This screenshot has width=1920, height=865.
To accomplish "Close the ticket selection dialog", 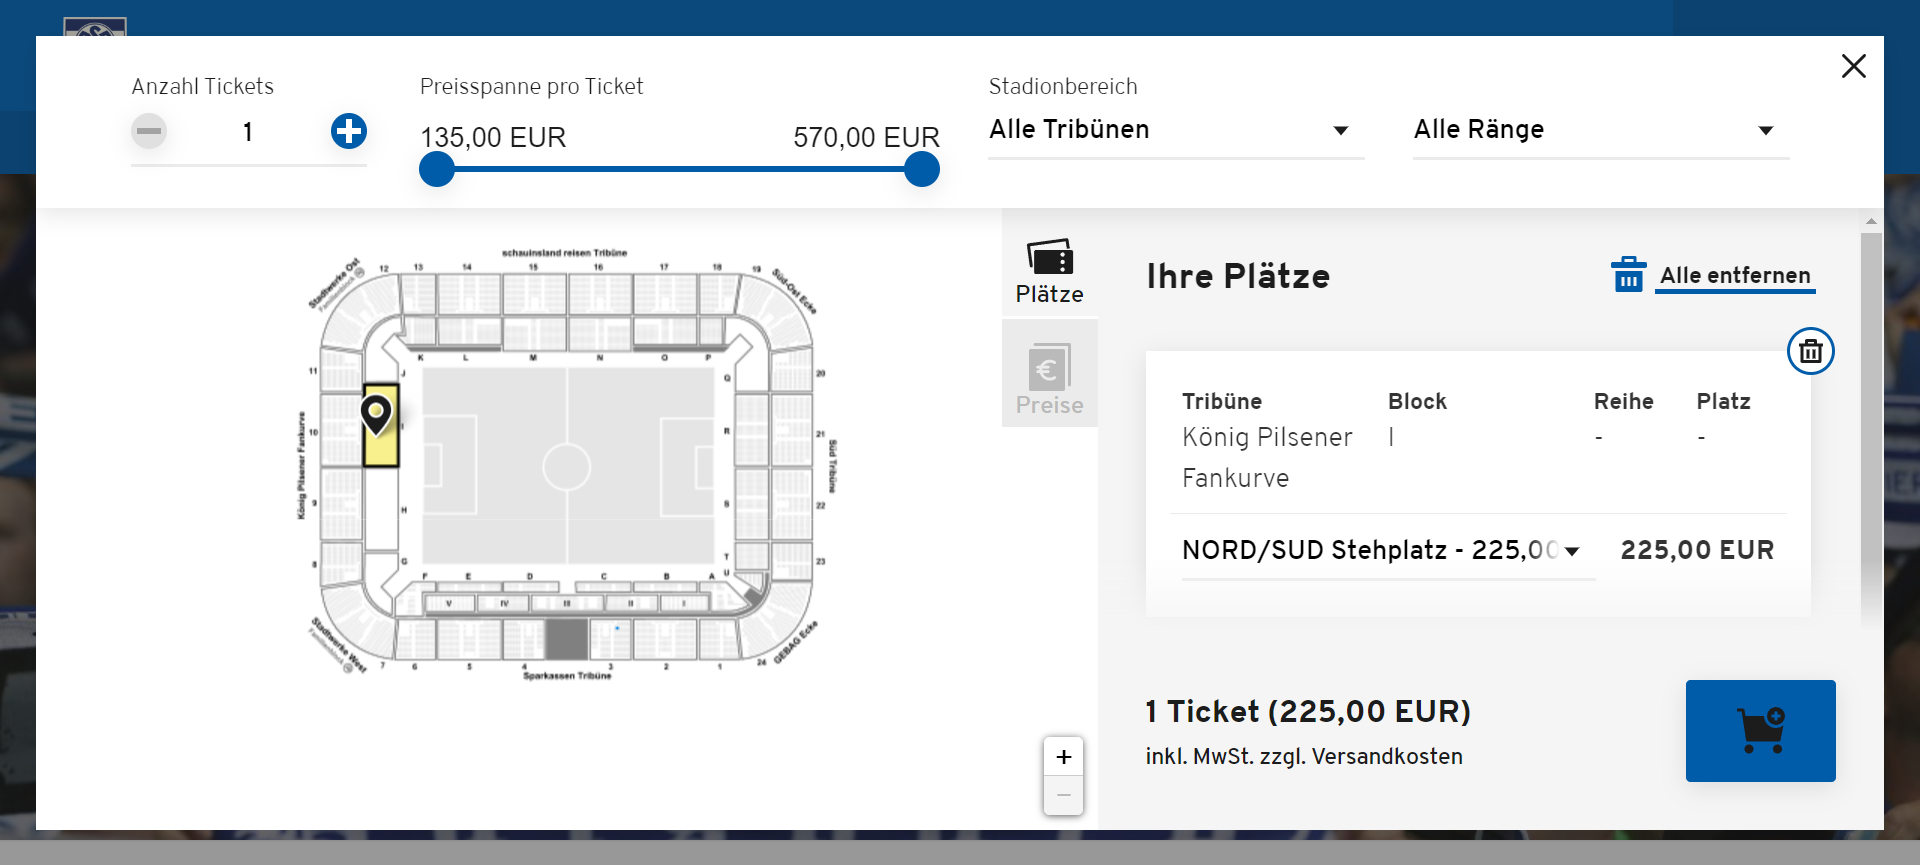I will click(1853, 66).
